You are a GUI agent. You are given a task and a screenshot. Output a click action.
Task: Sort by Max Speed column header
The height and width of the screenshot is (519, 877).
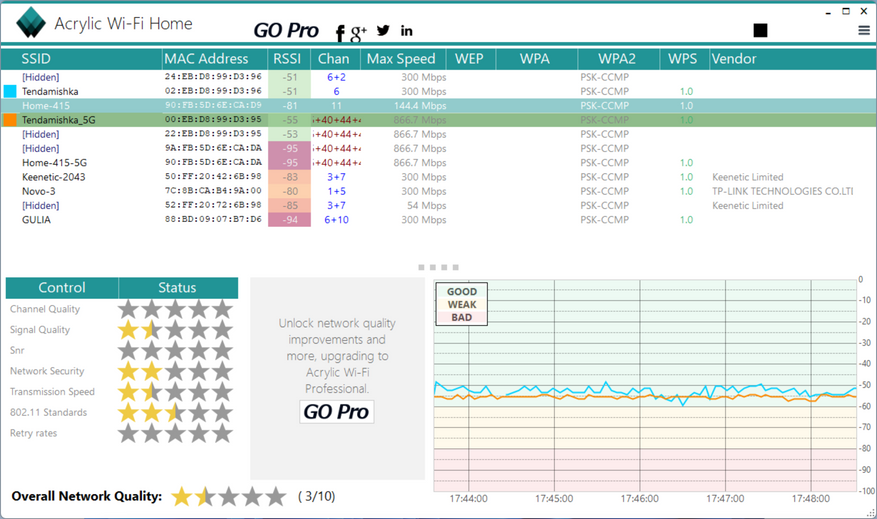click(403, 59)
